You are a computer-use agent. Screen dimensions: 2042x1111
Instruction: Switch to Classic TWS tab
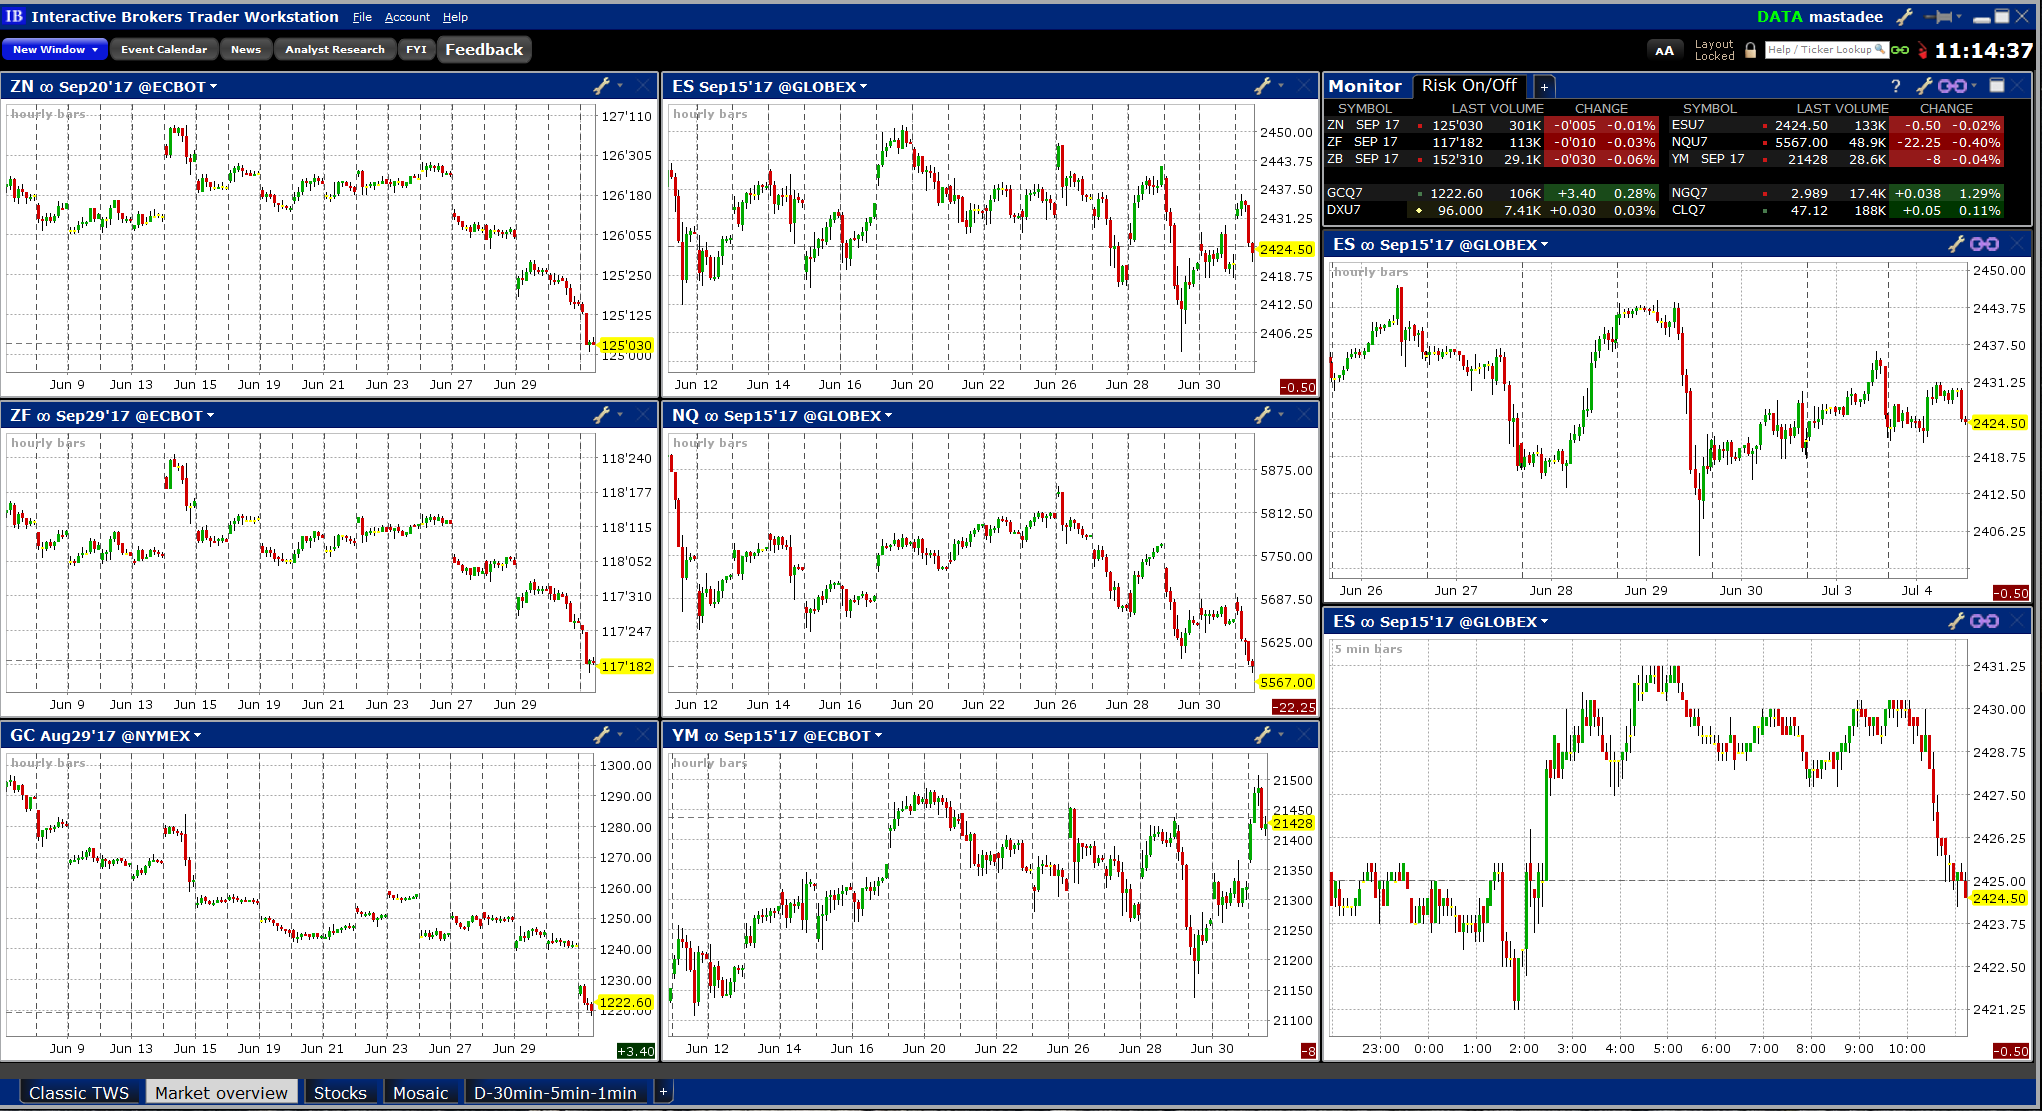click(79, 1093)
